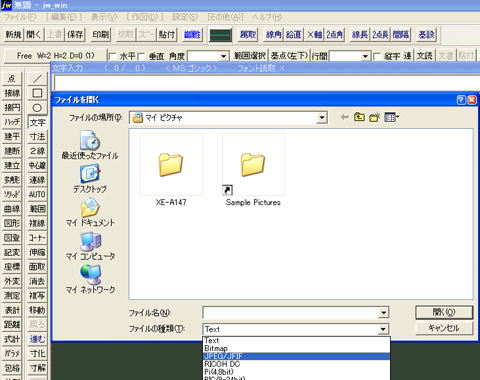Activate the 寸法 dimension tool
This screenshot has width=480, height=380.
pyautogui.click(x=37, y=137)
